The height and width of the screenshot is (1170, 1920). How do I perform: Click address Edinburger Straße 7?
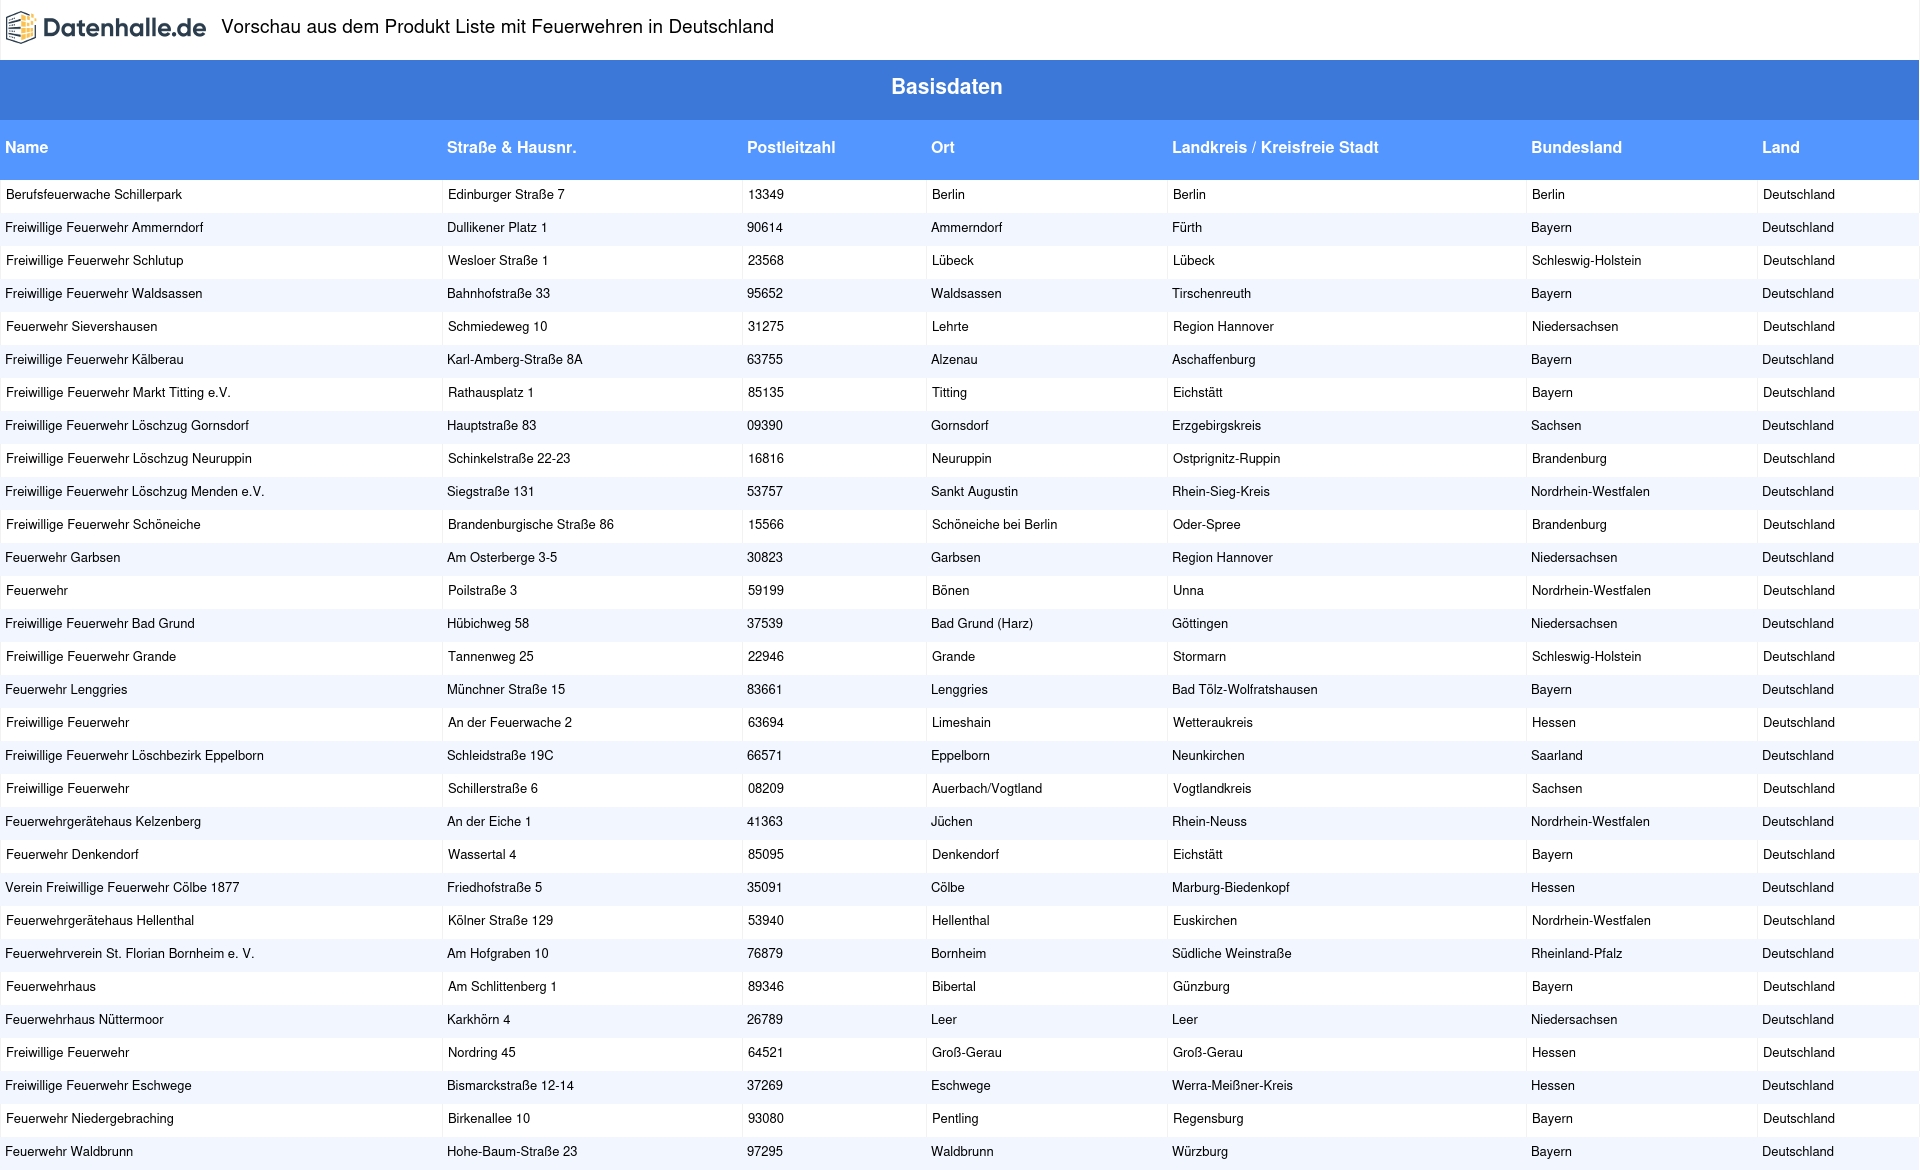[x=506, y=195]
